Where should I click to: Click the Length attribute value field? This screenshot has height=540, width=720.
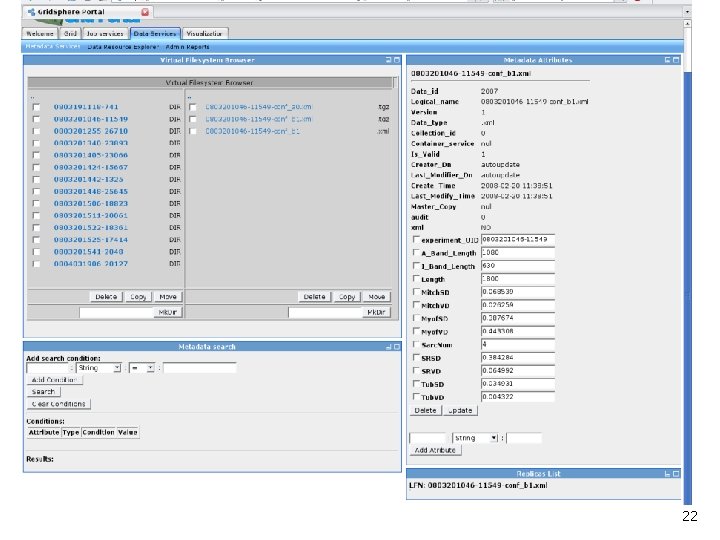tap(517, 279)
